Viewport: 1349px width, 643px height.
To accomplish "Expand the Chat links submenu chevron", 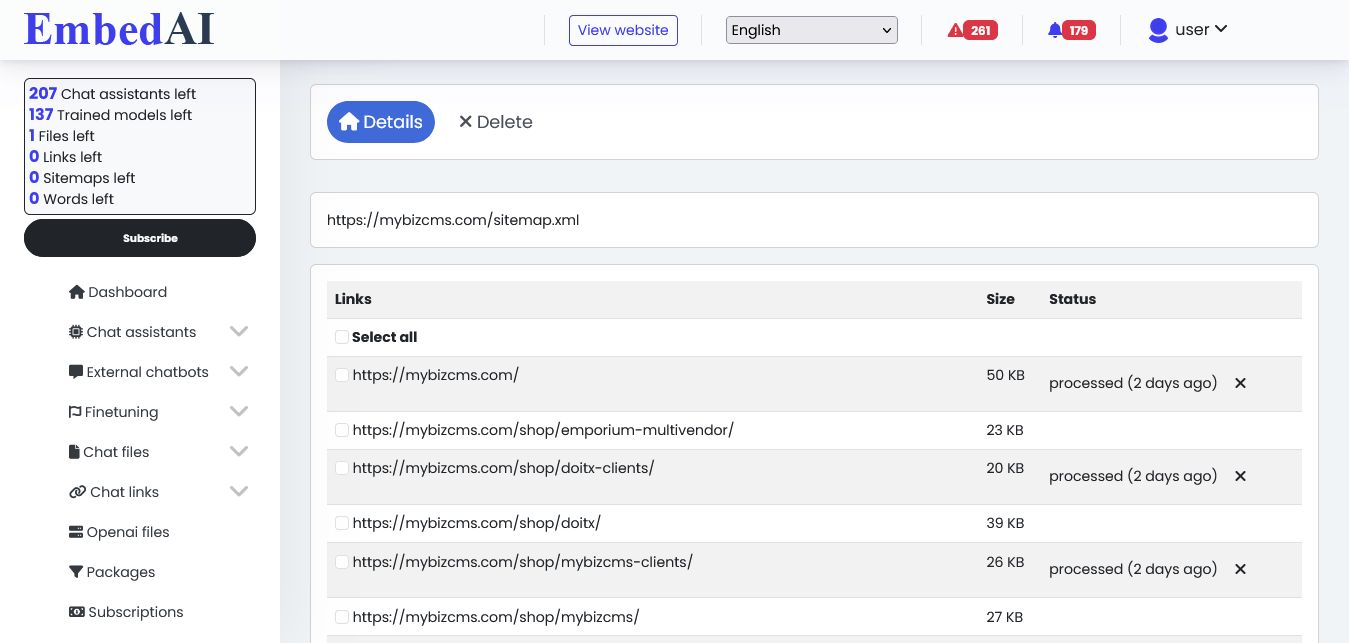I will pos(238,492).
